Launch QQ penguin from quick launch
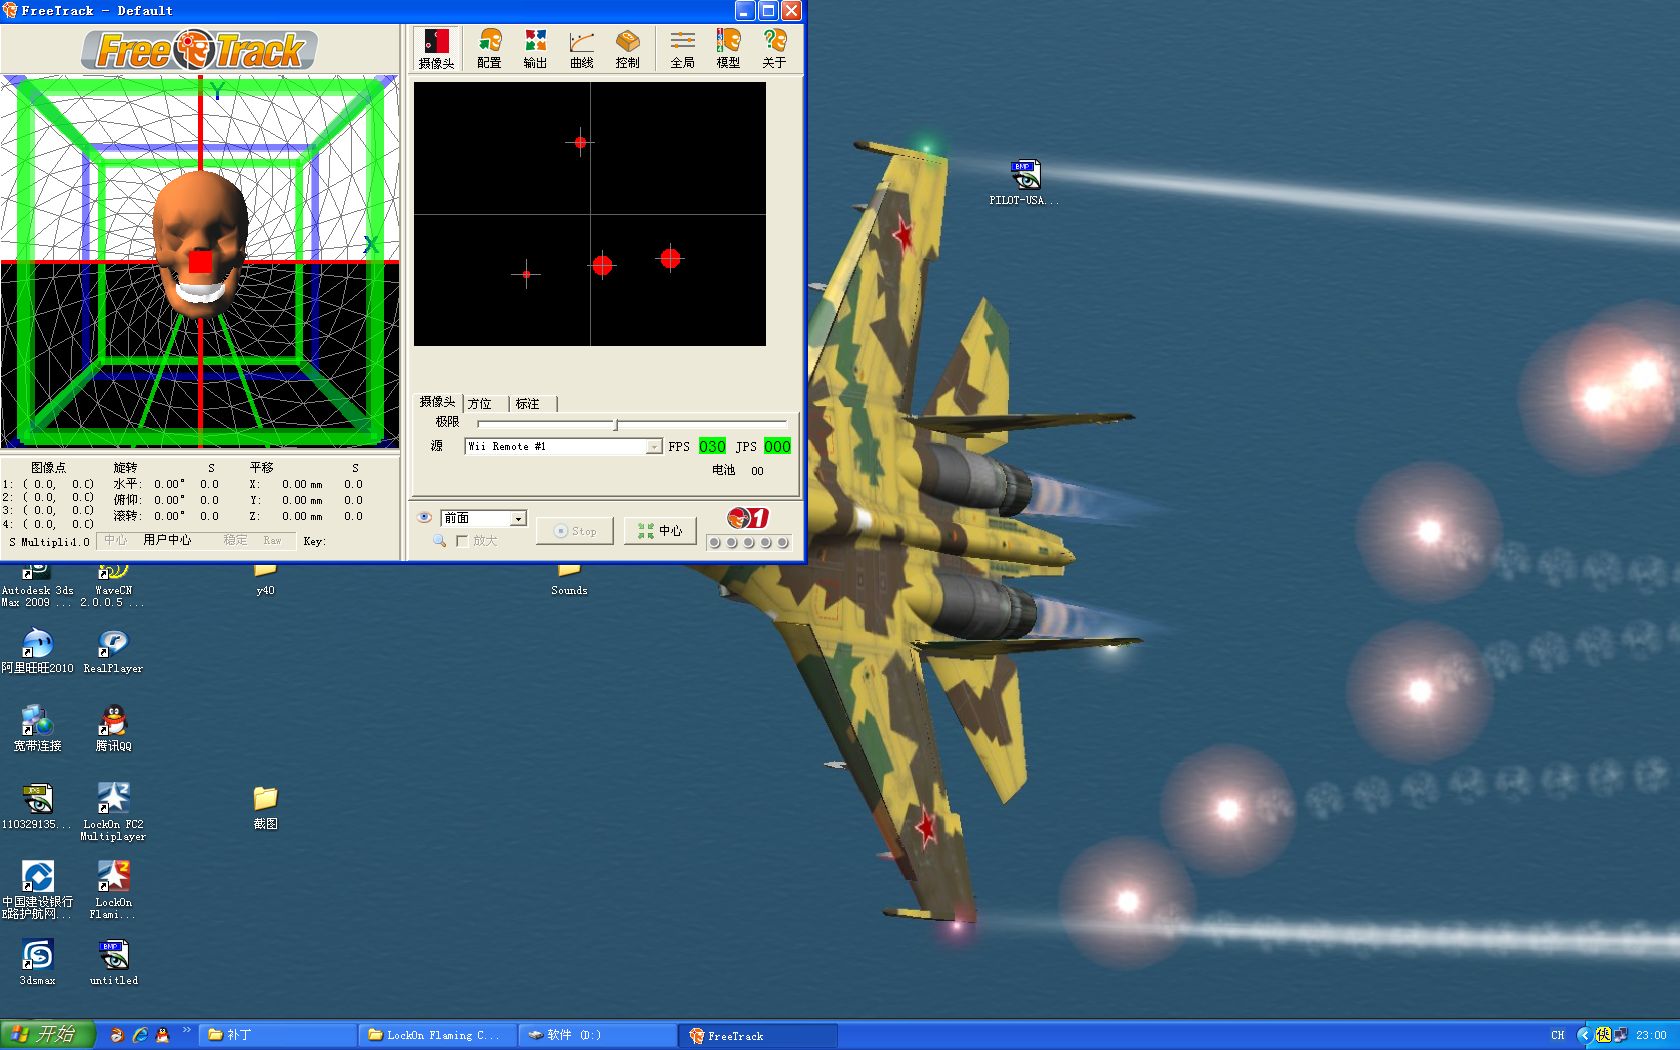1680x1050 pixels. click(x=162, y=1035)
